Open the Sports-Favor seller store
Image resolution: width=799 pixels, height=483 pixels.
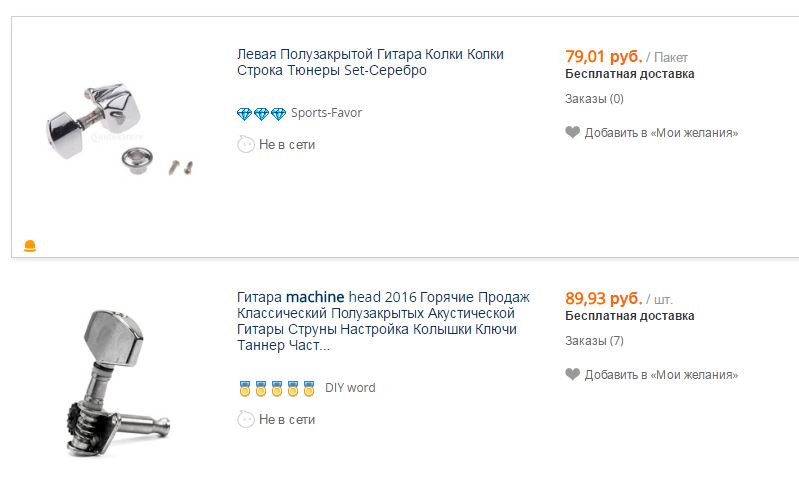pos(326,113)
